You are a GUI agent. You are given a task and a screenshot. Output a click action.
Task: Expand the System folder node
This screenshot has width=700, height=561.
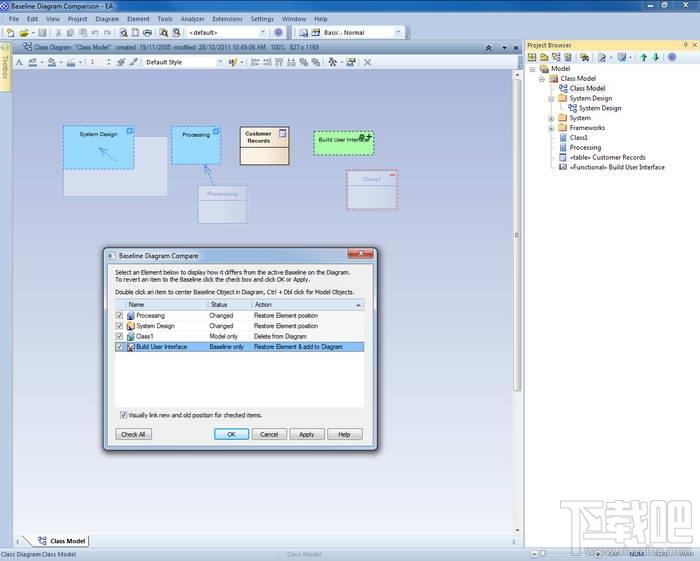(551, 118)
